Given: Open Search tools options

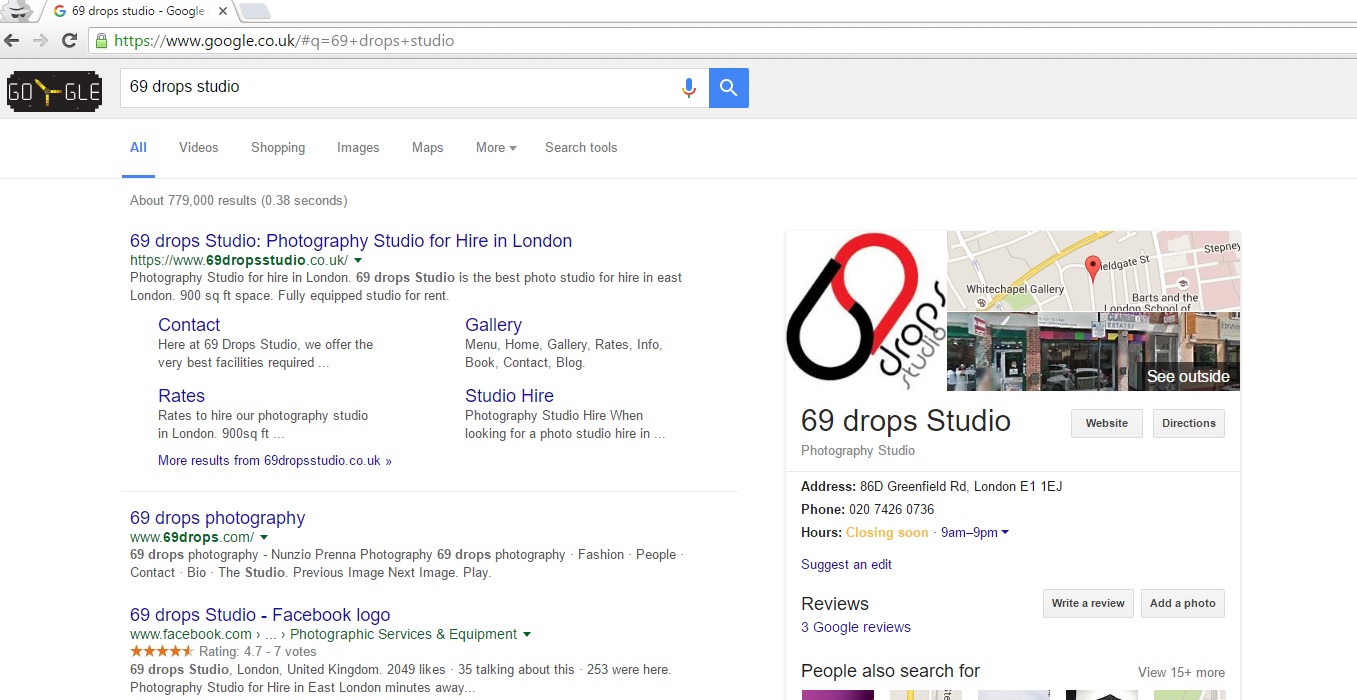Looking at the screenshot, I should click(581, 148).
